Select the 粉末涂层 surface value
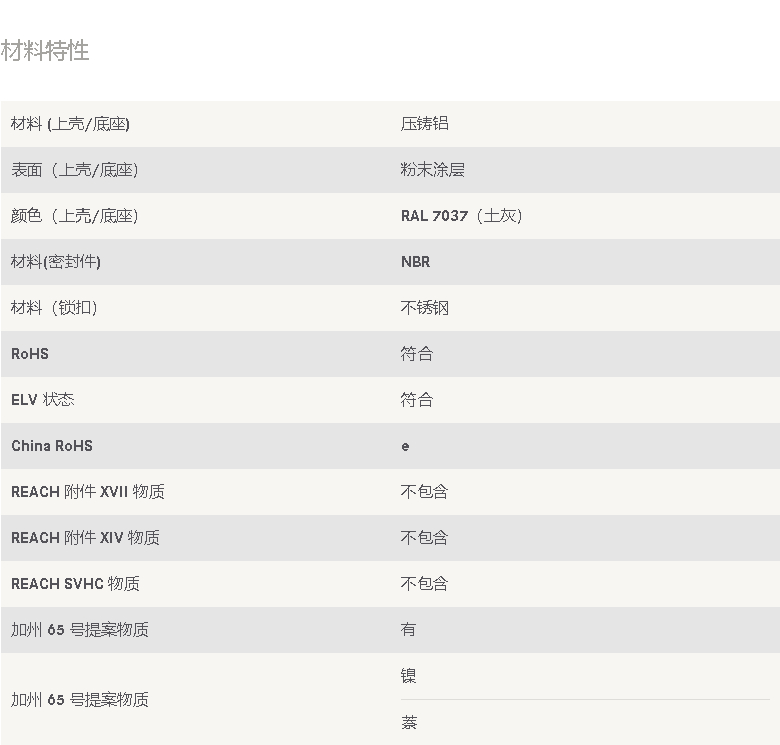780x745 pixels. 432,170
